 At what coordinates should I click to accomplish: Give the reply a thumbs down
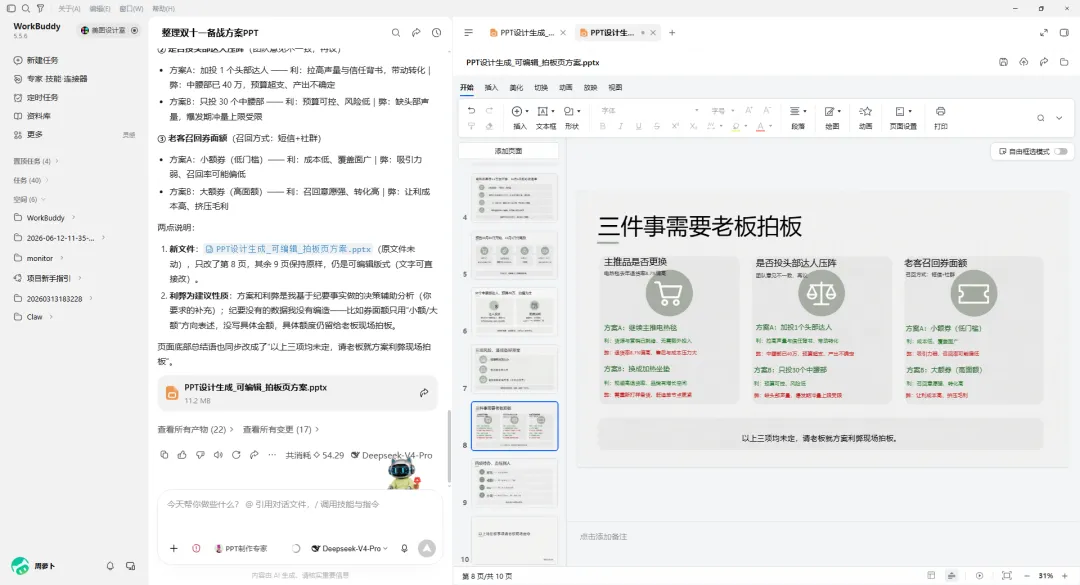click(x=200, y=455)
